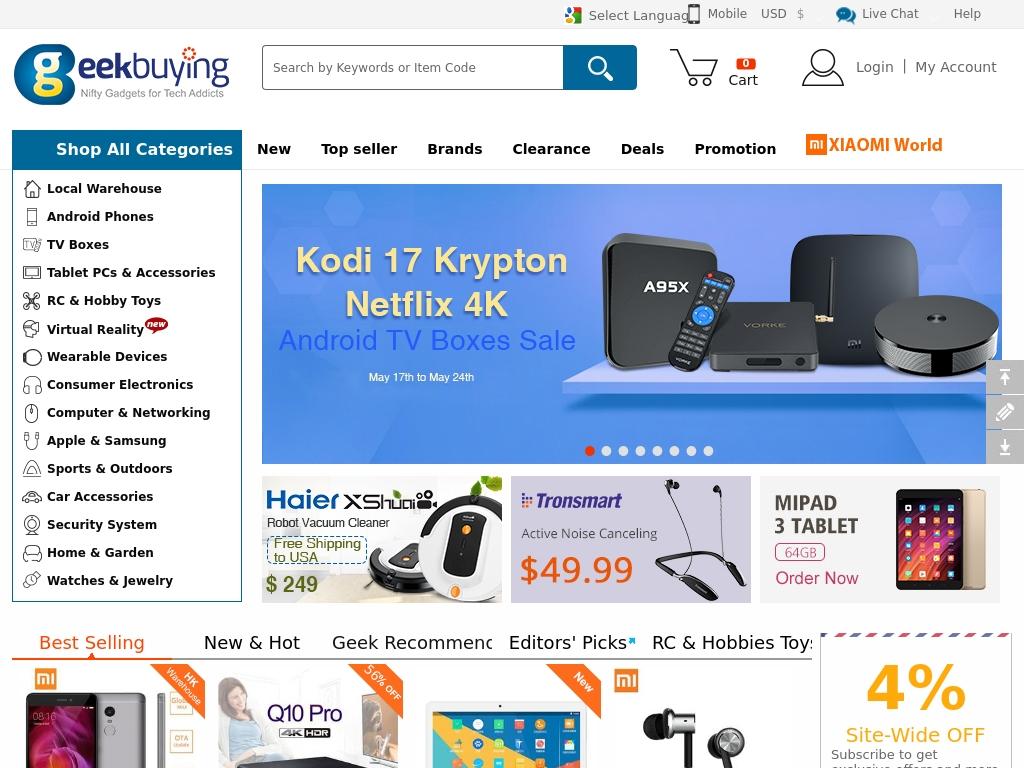Switch to the New & Hot tab

tap(252, 643)
